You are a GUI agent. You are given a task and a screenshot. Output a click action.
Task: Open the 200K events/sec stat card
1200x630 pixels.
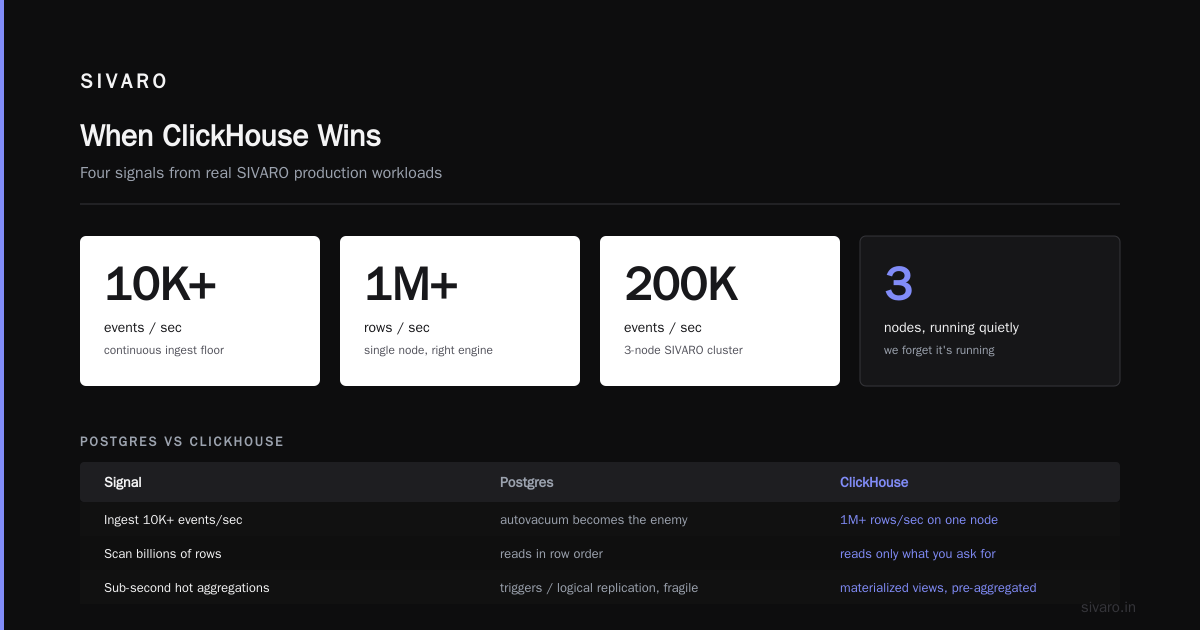720,311
